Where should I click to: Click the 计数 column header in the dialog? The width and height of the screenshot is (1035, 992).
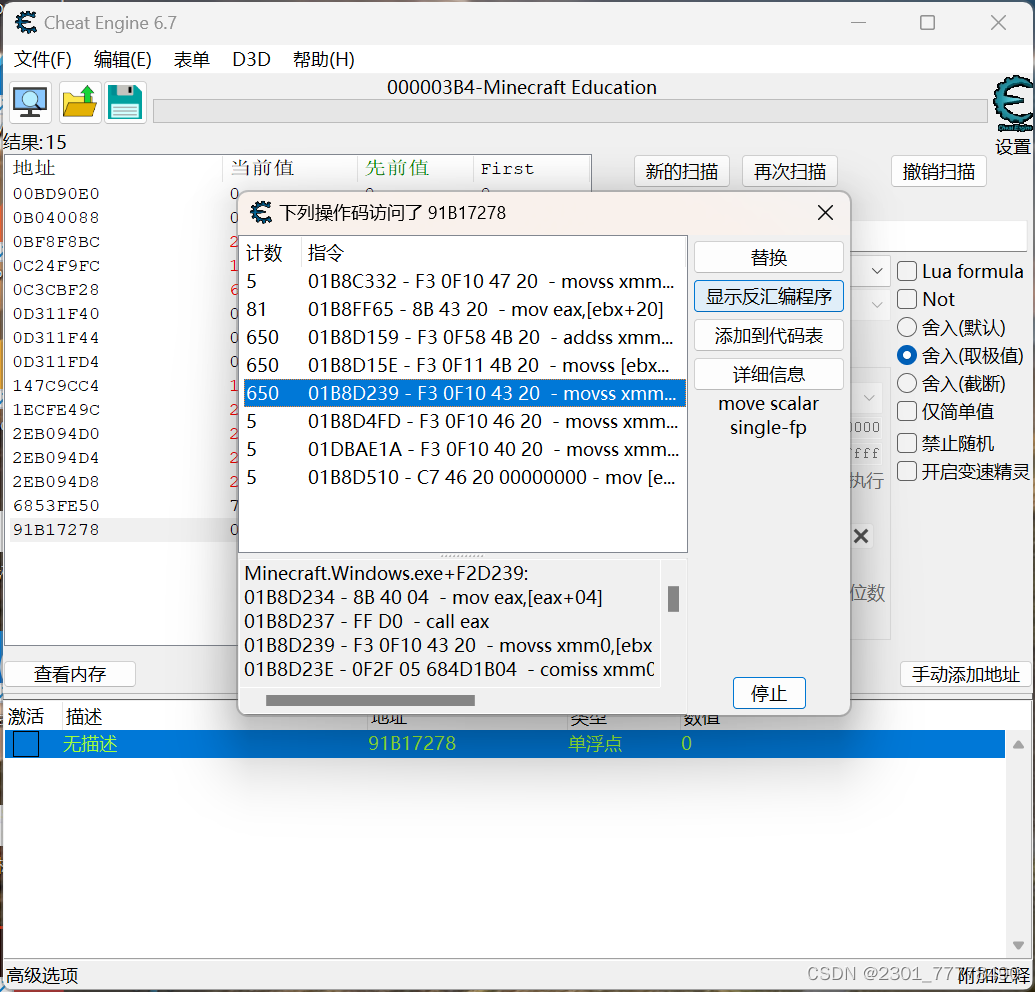pyautogui.click(x=269, y=253)
